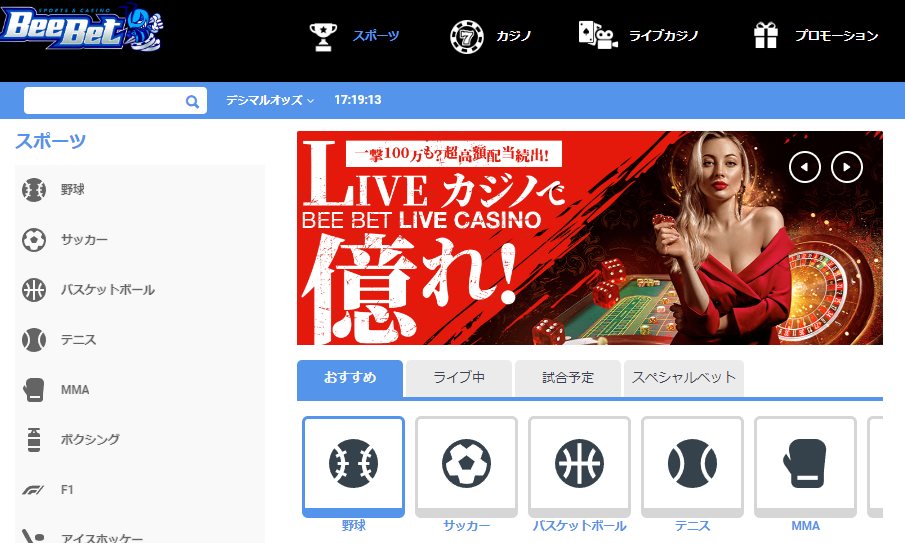Image resolution: width=905 pixels, height=543 pixels.
Task: Click 野球 label under baseball tile
Action: coord(353,526)
